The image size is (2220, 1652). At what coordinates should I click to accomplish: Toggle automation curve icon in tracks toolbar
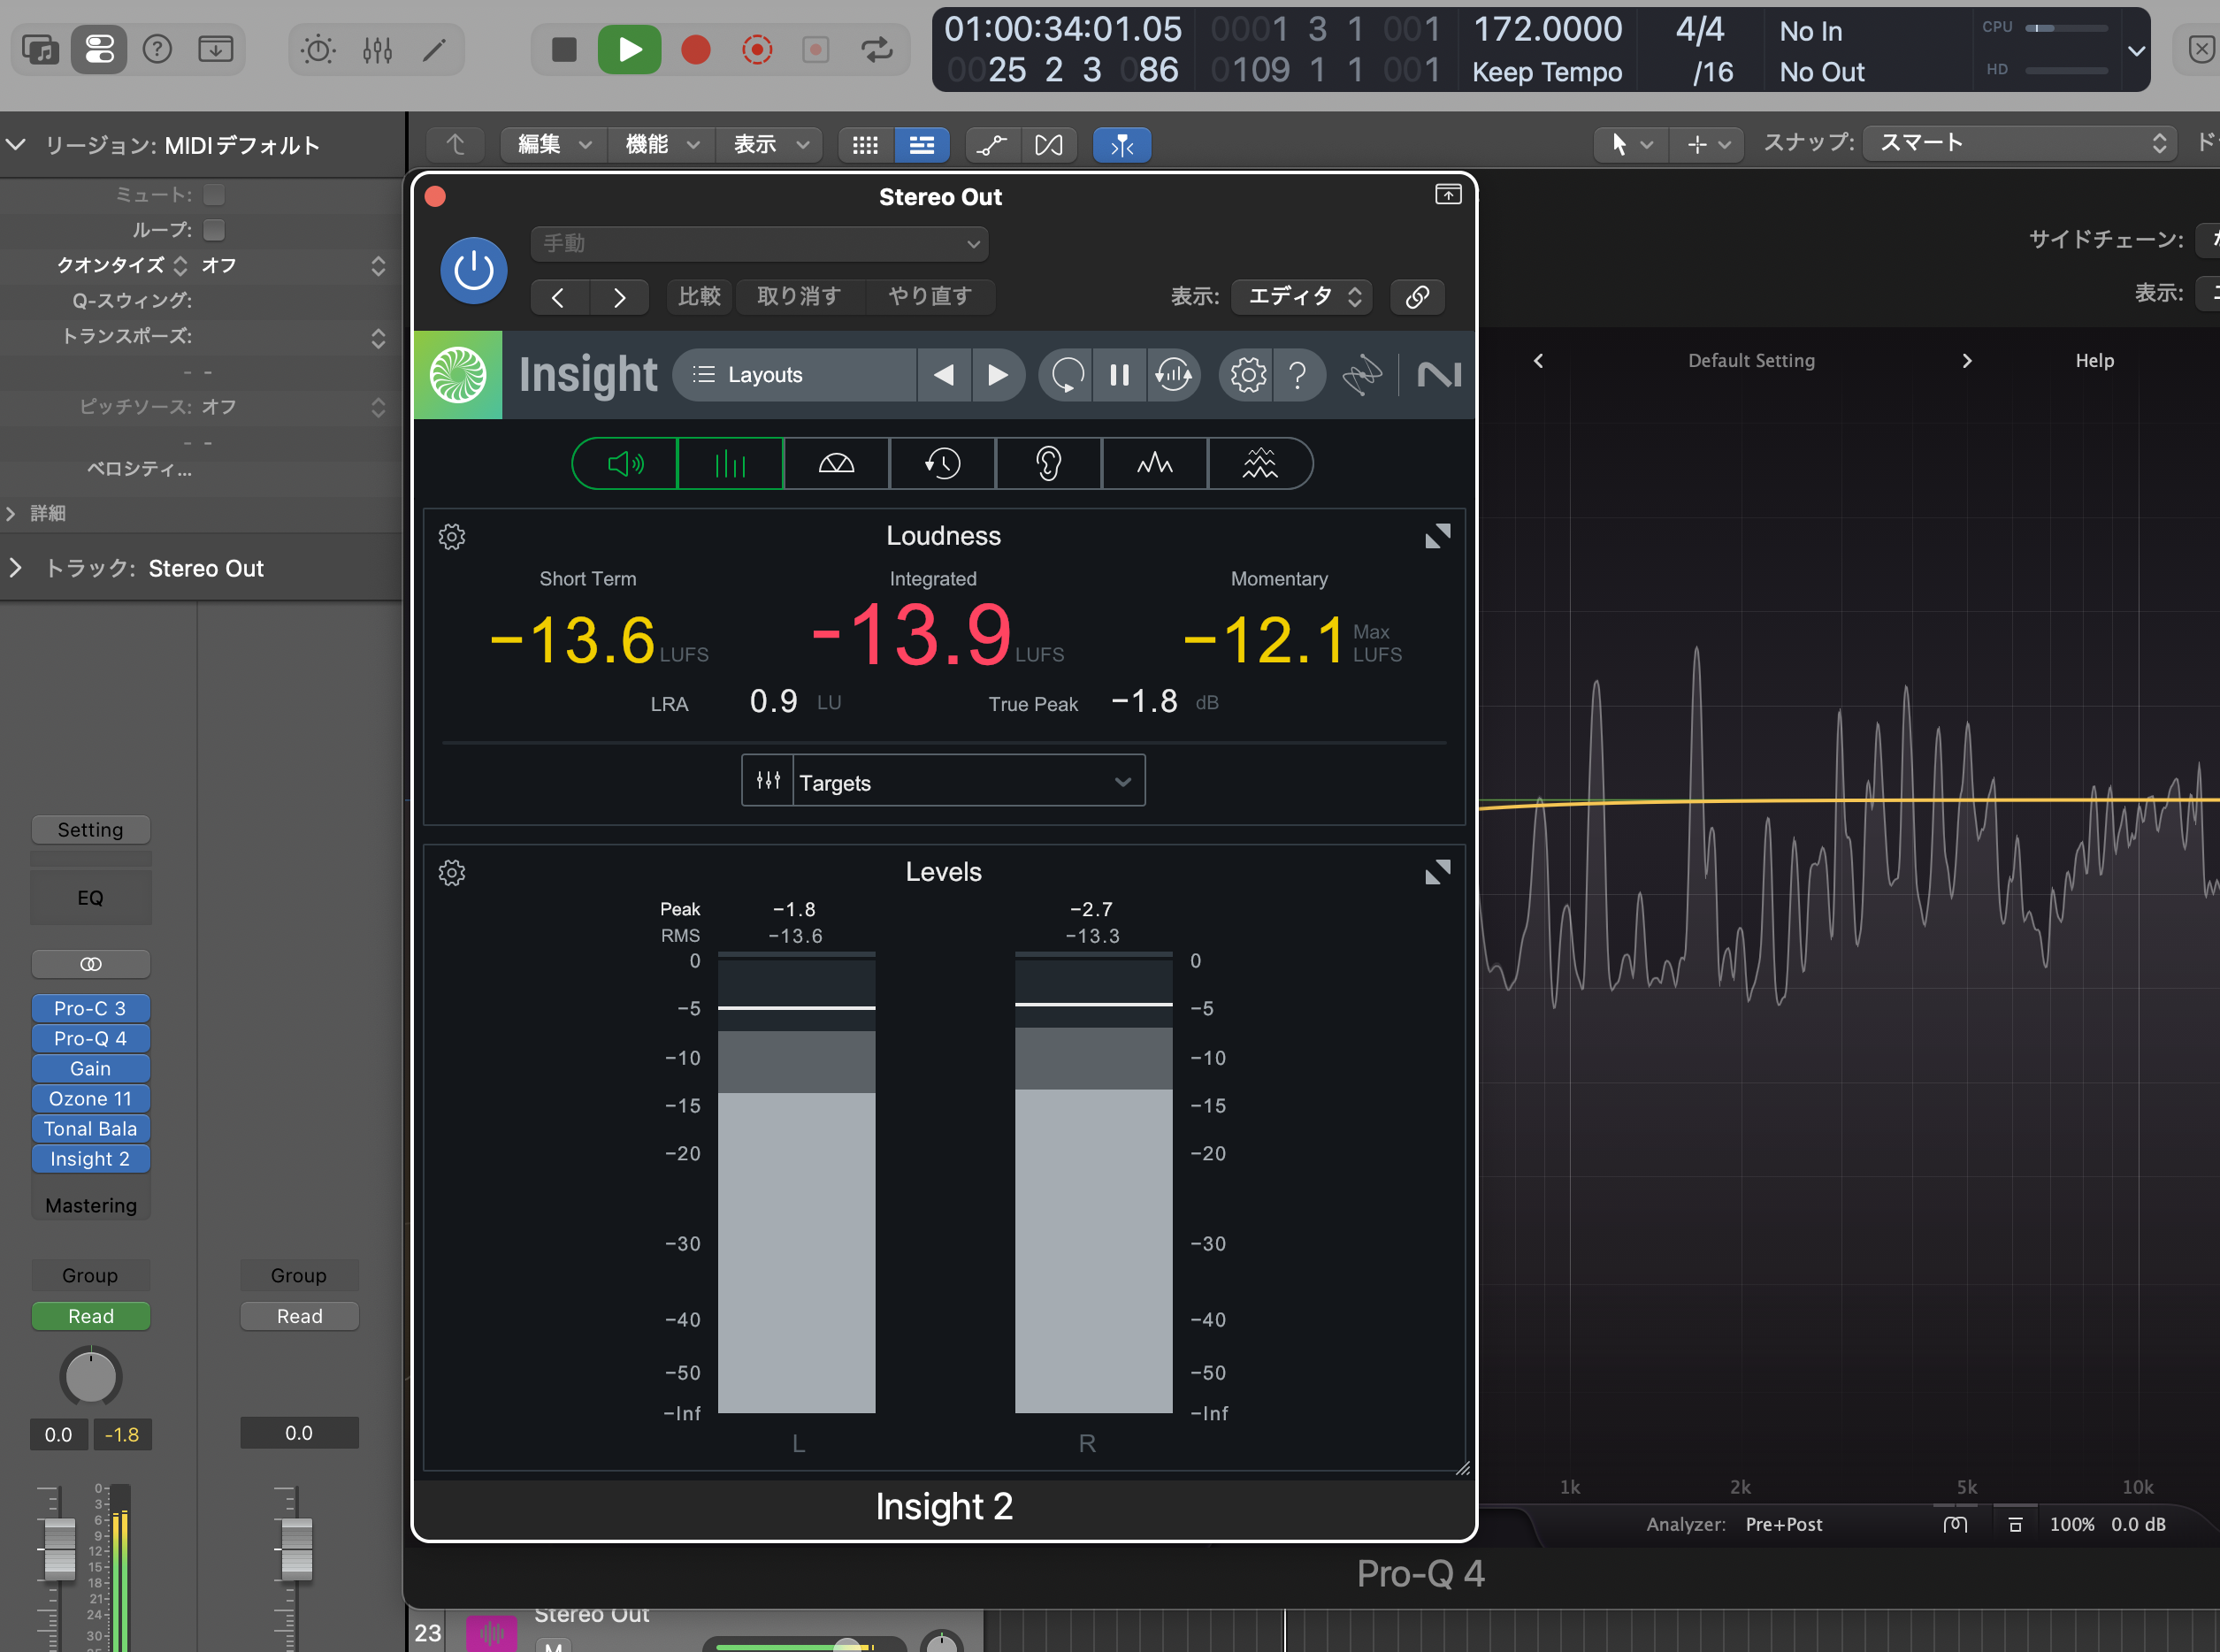[x=992, y=145]
